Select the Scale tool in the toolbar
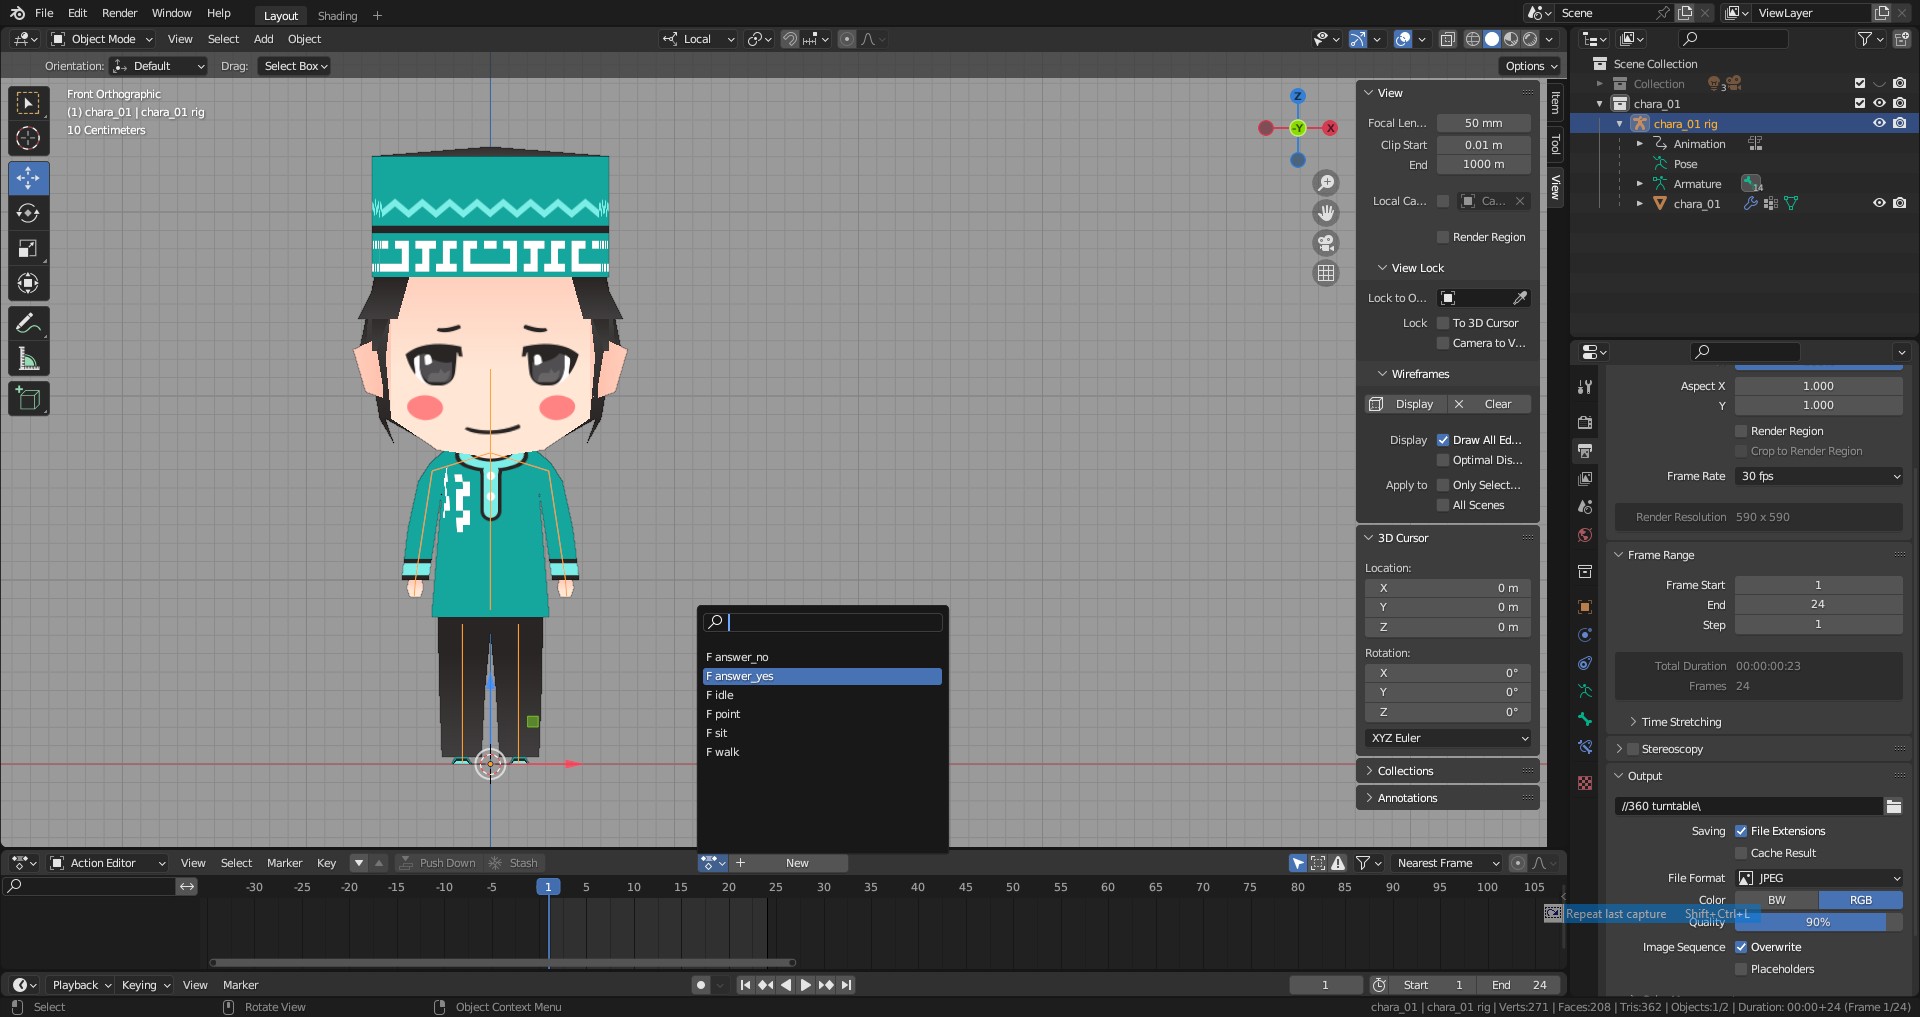 tap(28, 249)
